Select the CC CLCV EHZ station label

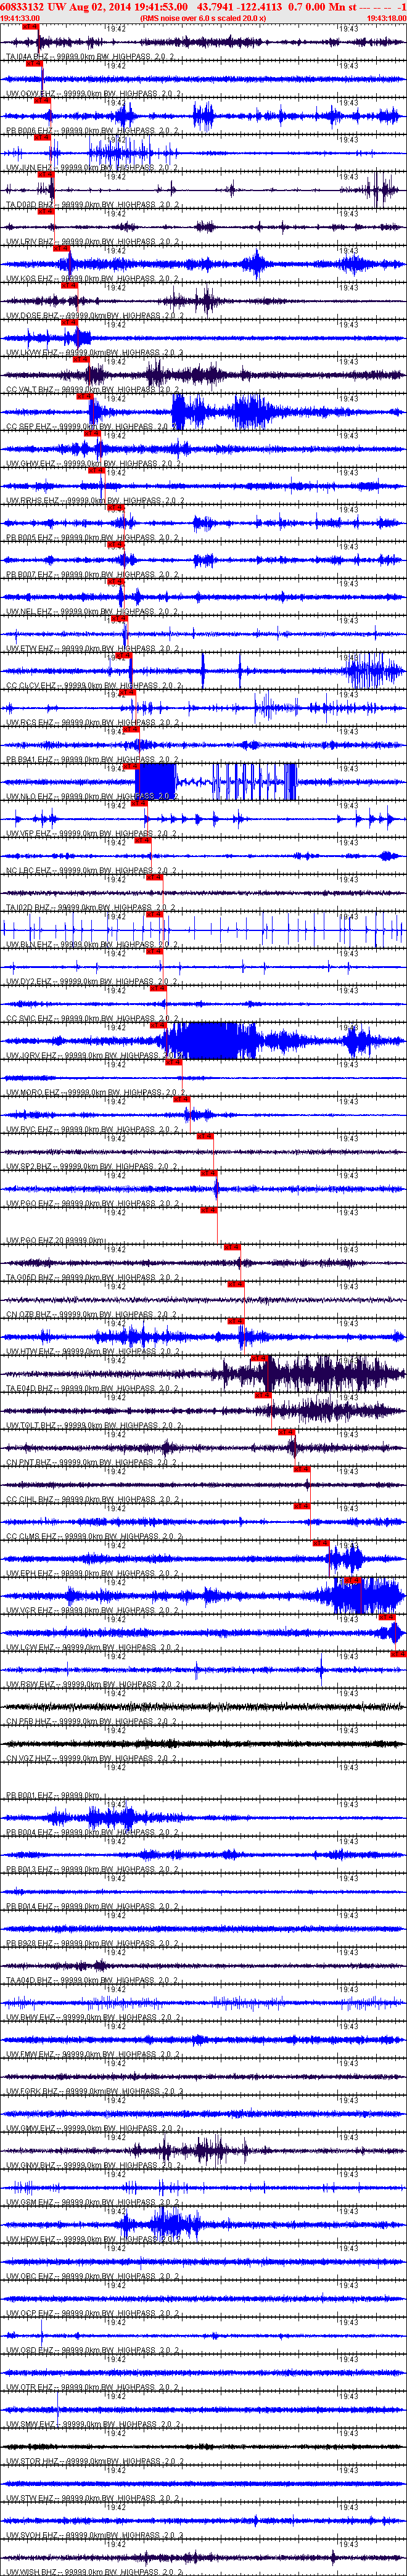coord(93,686)
